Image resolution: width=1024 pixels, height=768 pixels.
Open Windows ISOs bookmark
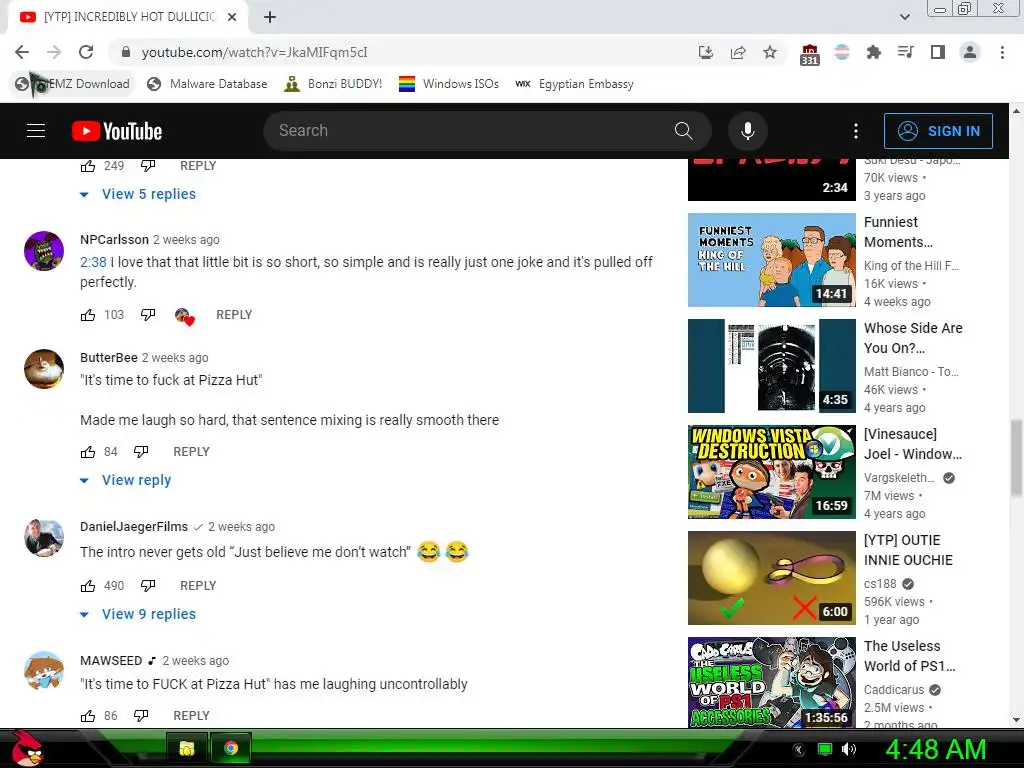pyautogui.click(x=449, y=84)
